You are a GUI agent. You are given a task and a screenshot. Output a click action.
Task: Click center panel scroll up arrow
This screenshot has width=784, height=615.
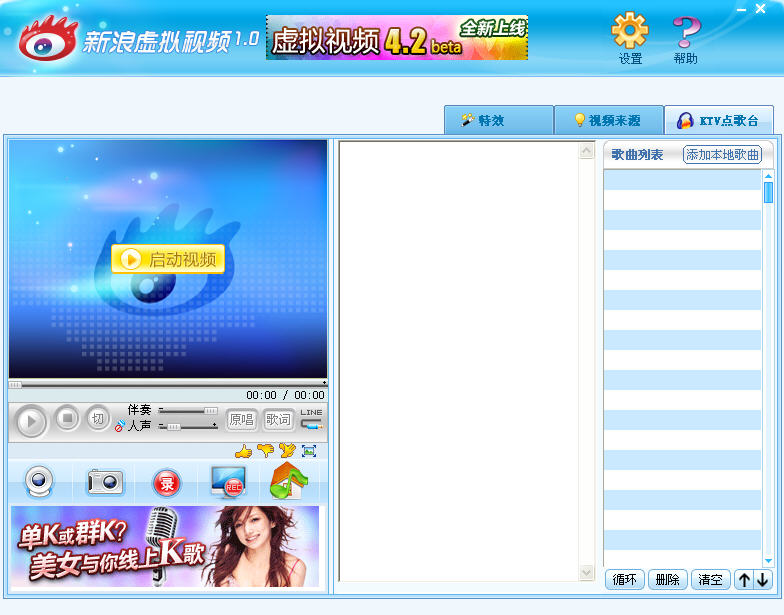(x=586, y=150)
